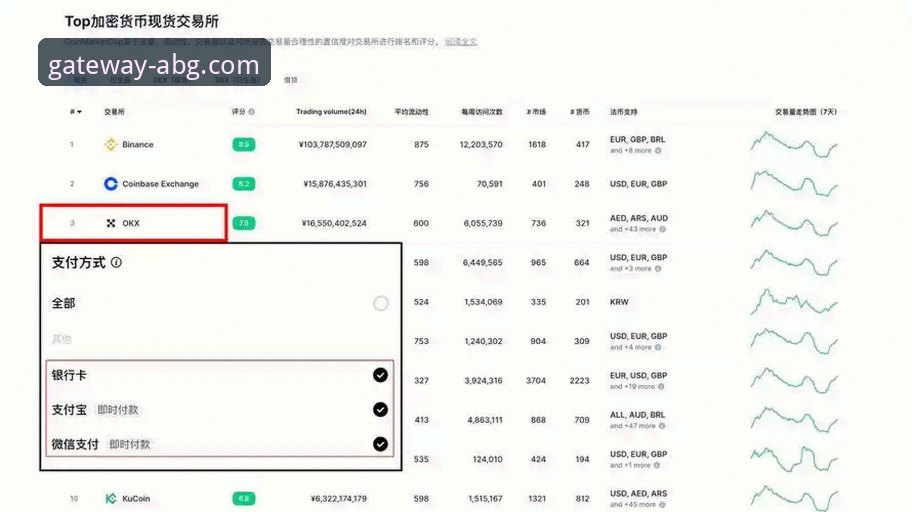Open the Coinbase Exchange name link
The width and height of the screenshot is (912, 512).
[x=160, y=184]
